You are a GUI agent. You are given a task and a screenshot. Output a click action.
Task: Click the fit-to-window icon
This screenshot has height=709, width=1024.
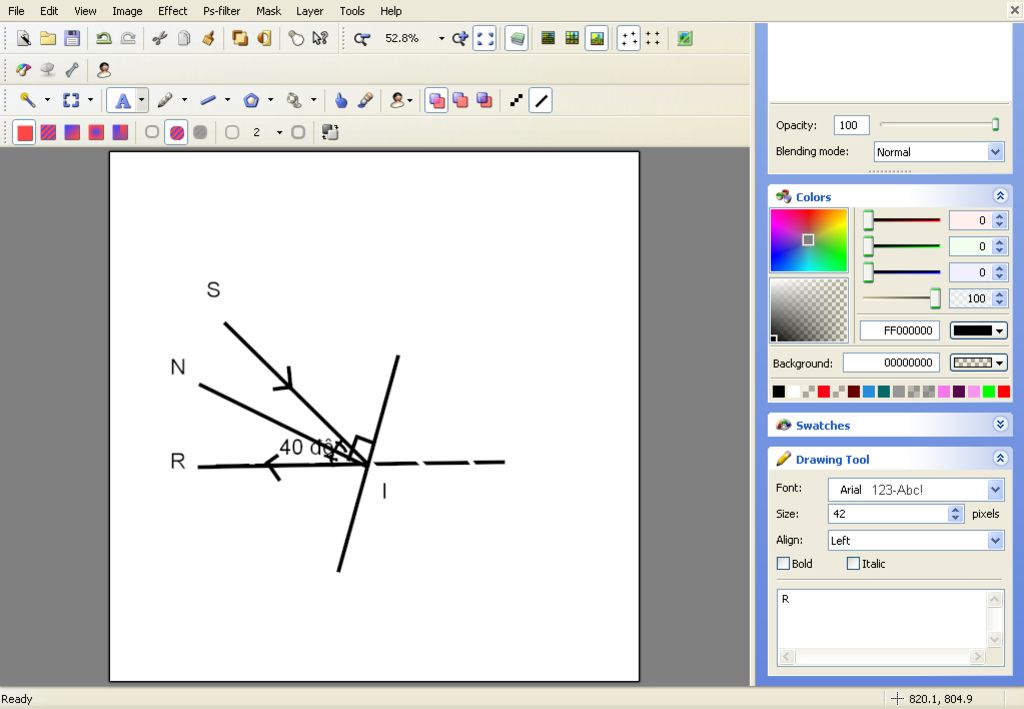(x=485, y=39)
